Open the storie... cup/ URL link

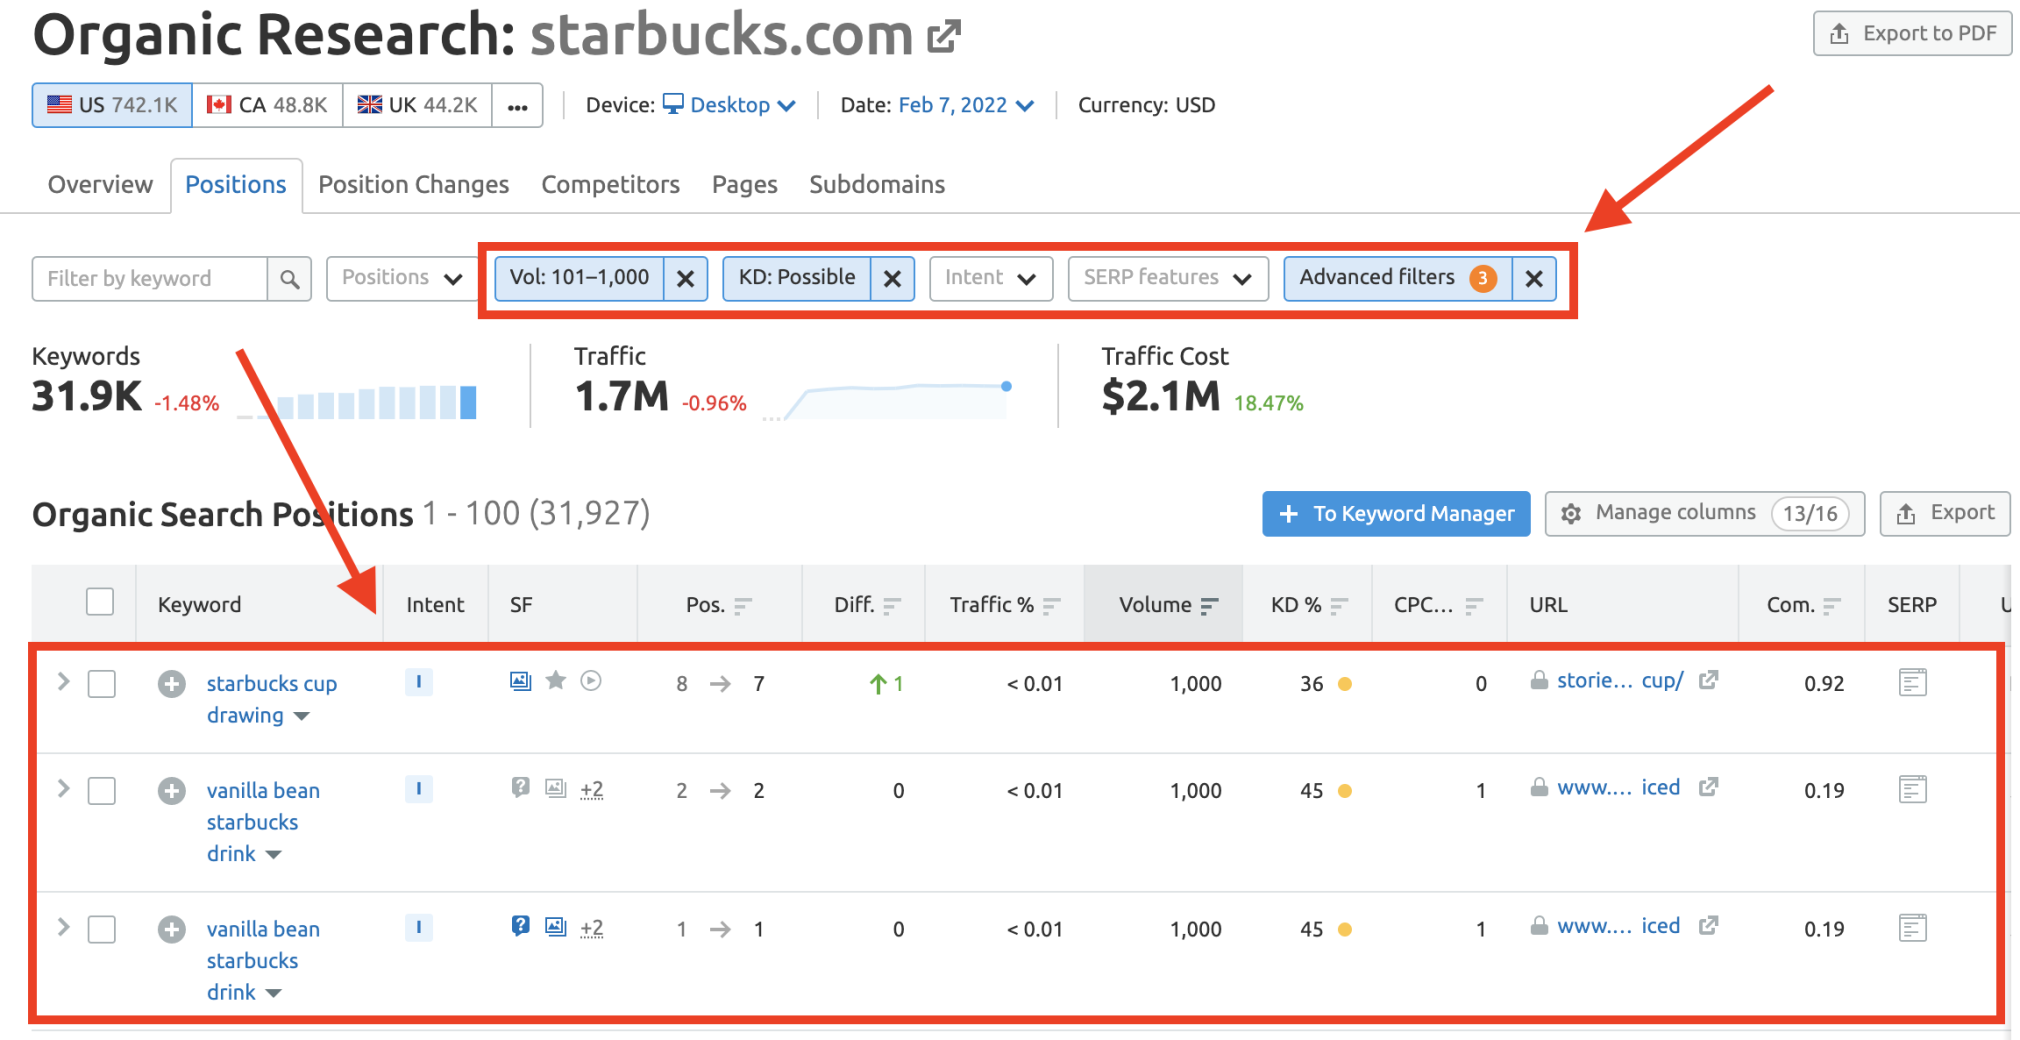(1620, 681)
